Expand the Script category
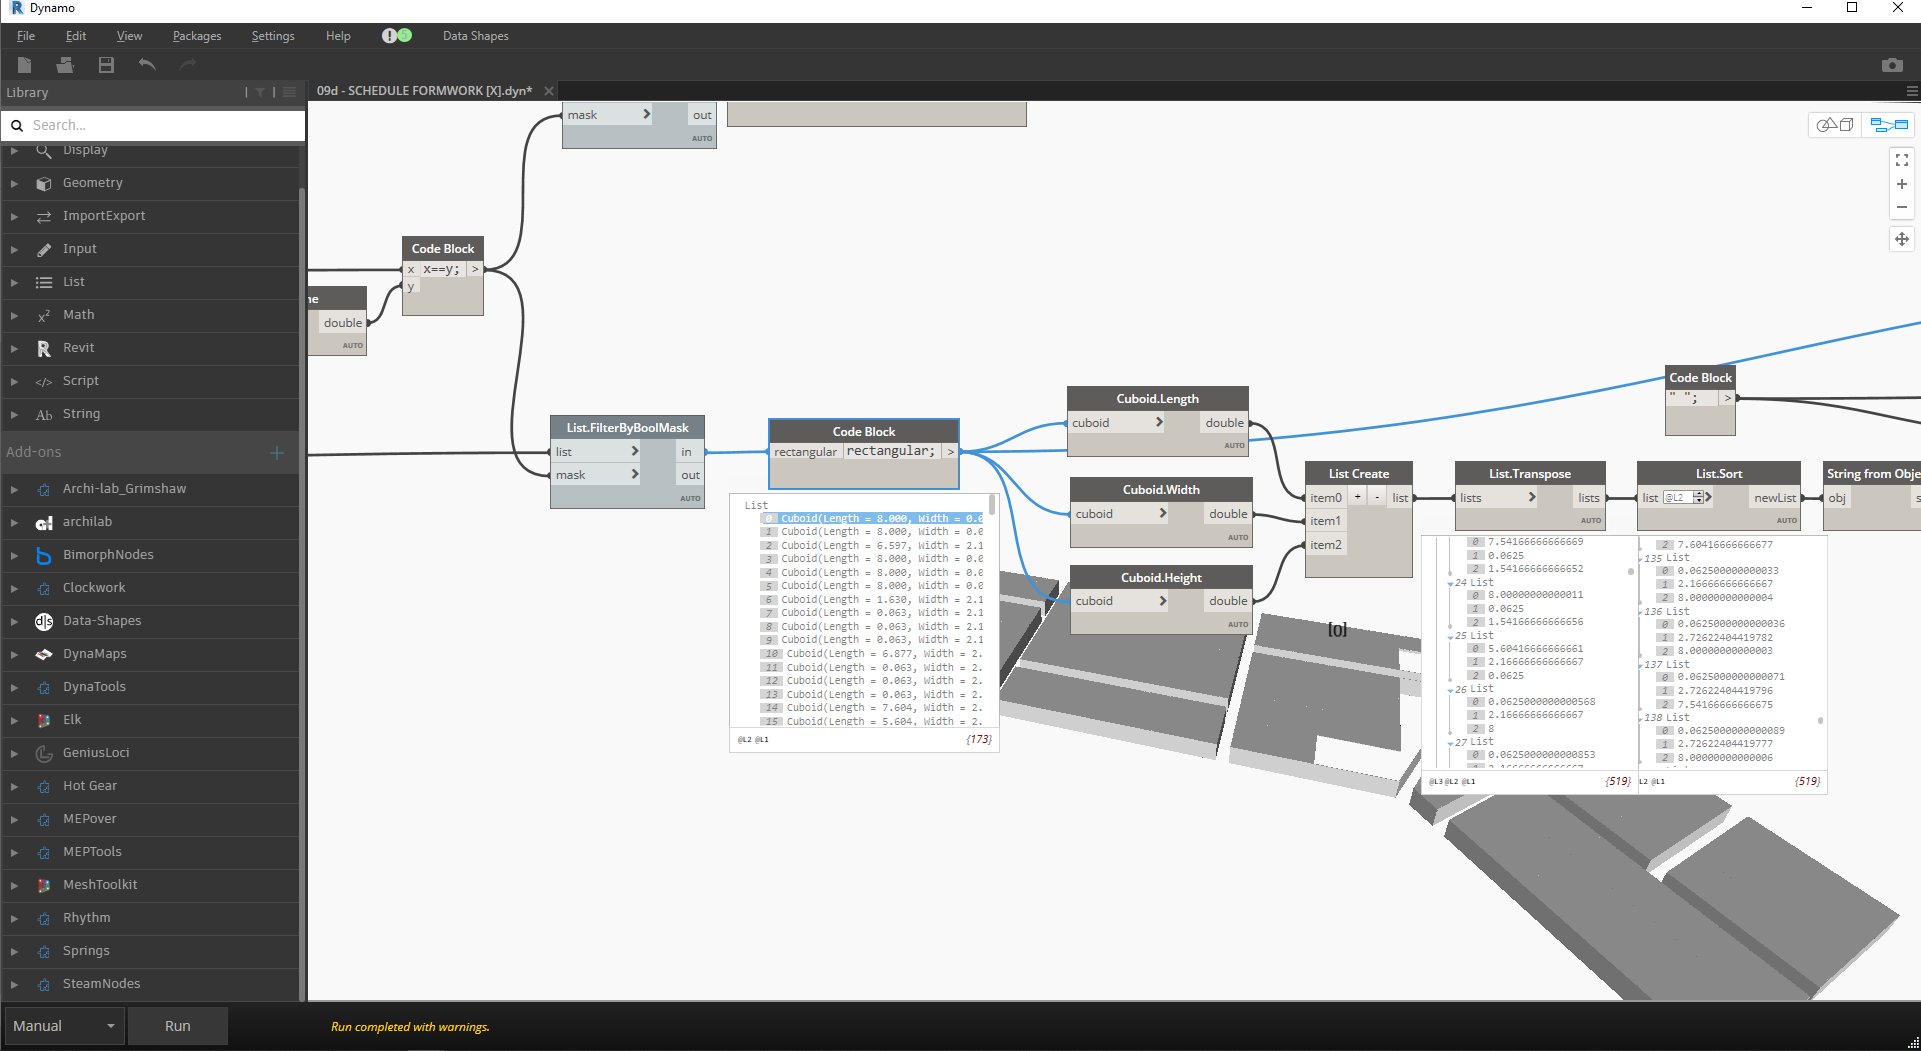Screen dimensions: 1921x1051 click(14, 381)
